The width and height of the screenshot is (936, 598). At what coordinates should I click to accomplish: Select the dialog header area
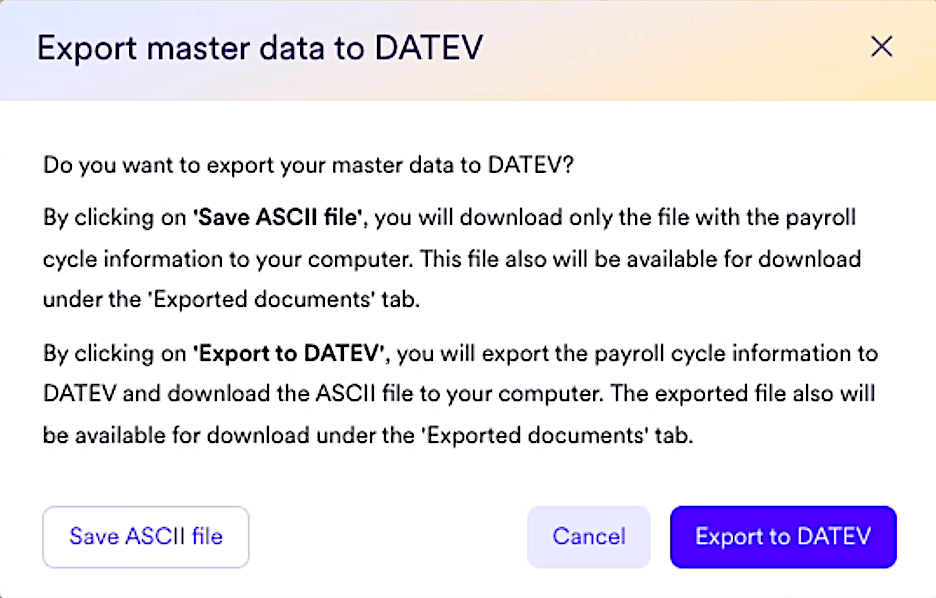click(x=400, y=47)
